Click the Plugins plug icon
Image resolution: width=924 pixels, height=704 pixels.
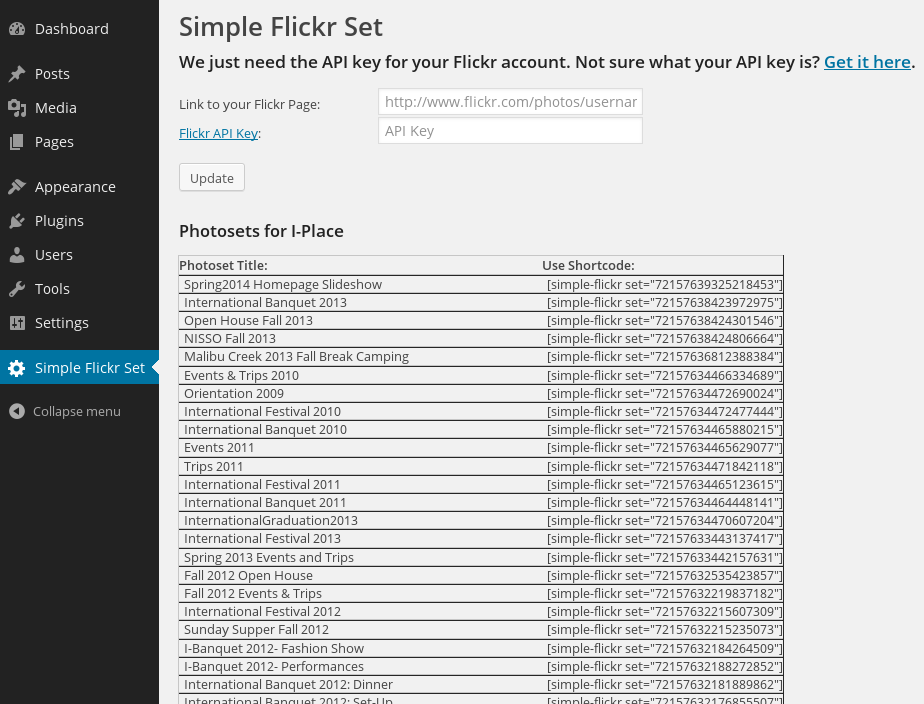tap(17, 221)
